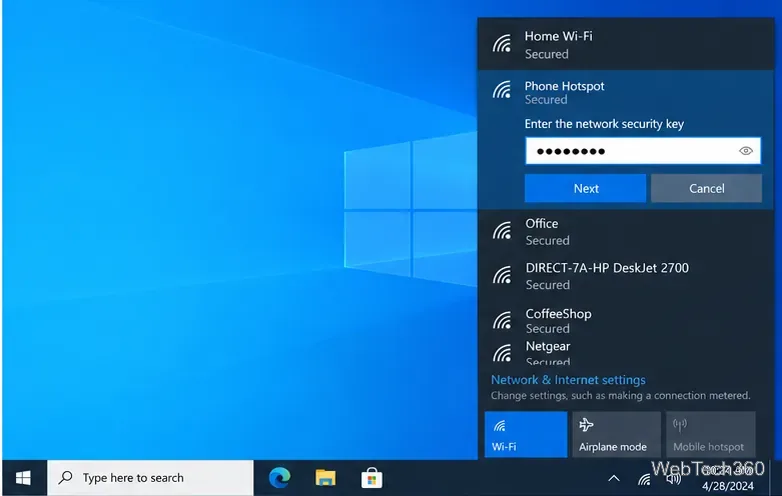Select the Netgear network

click(x=626, y=353)
